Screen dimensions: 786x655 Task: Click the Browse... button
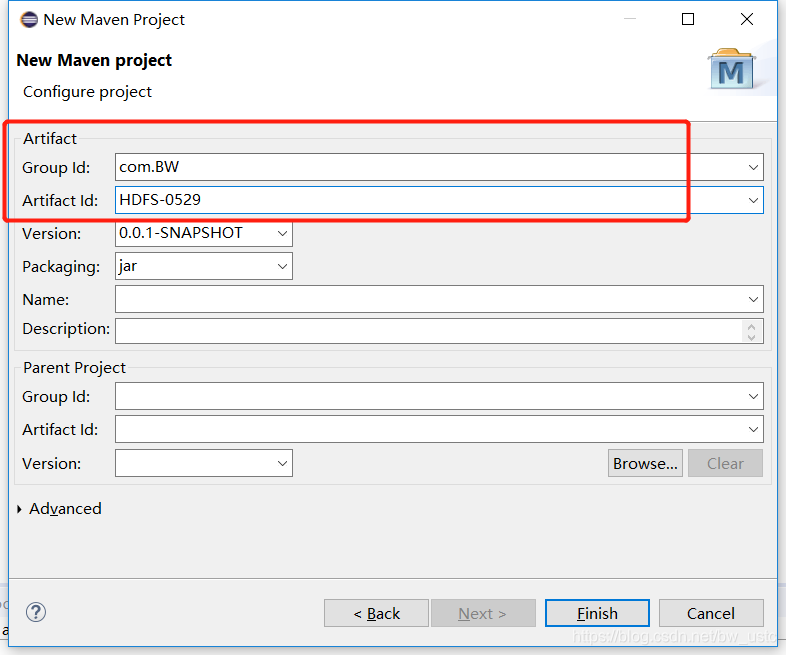click(x=645, y=463)
